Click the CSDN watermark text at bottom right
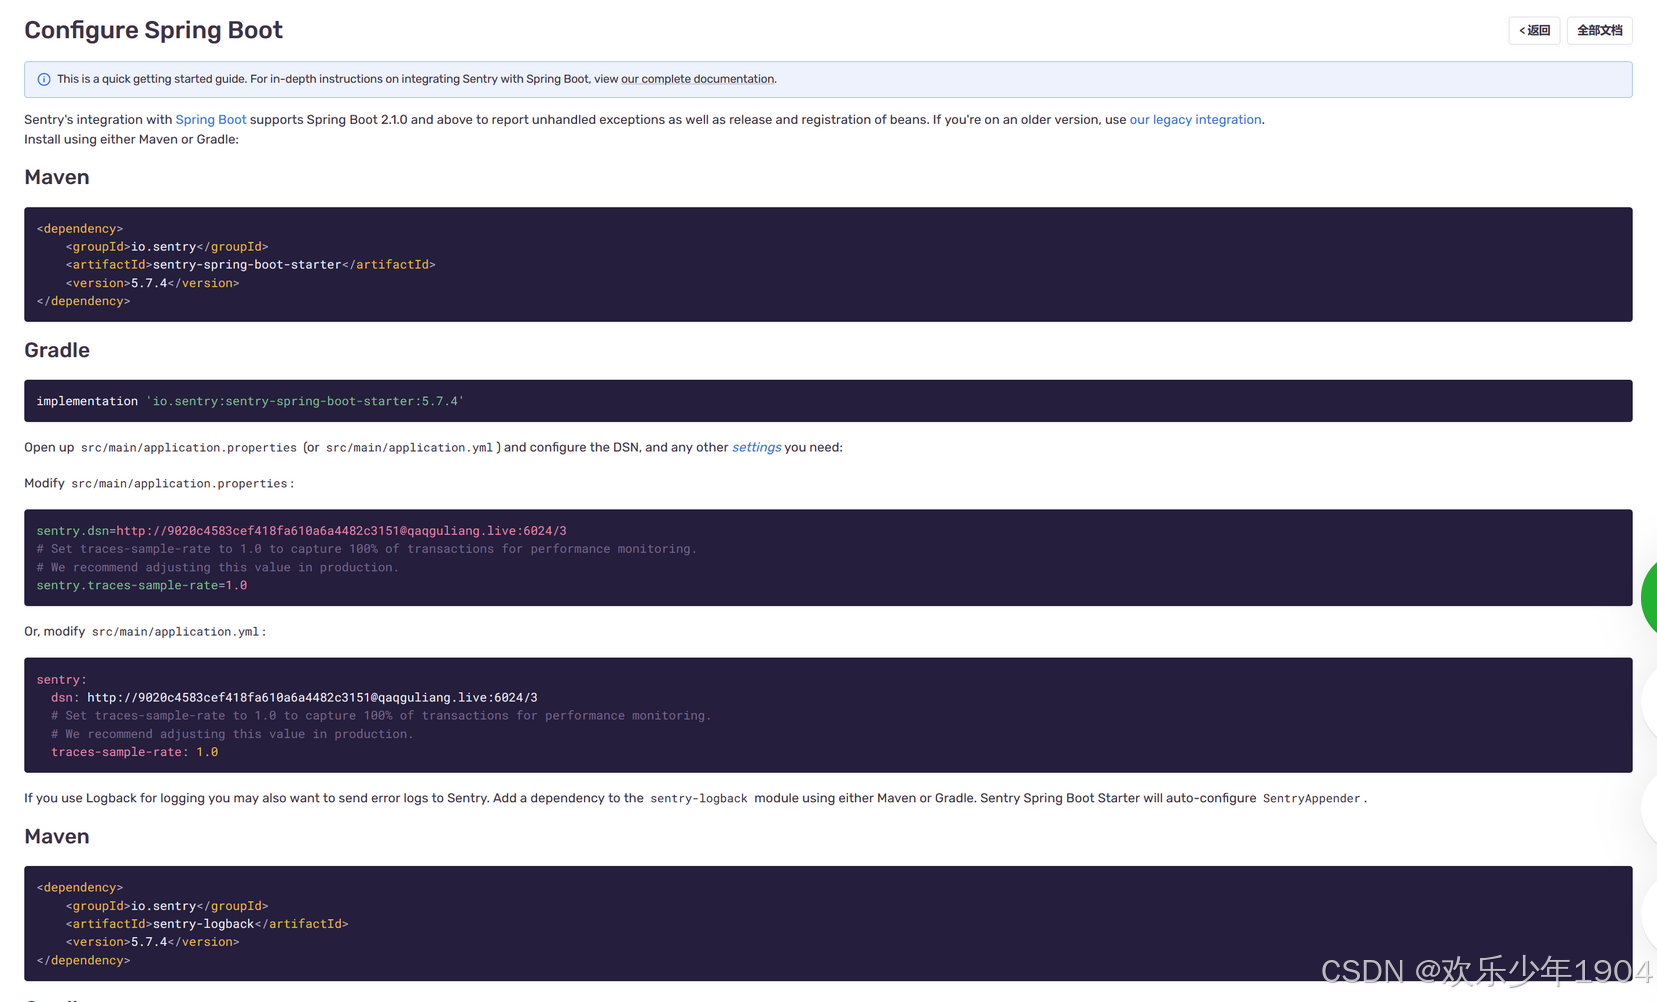Screen dimensions: 1657x1002 1485,971
